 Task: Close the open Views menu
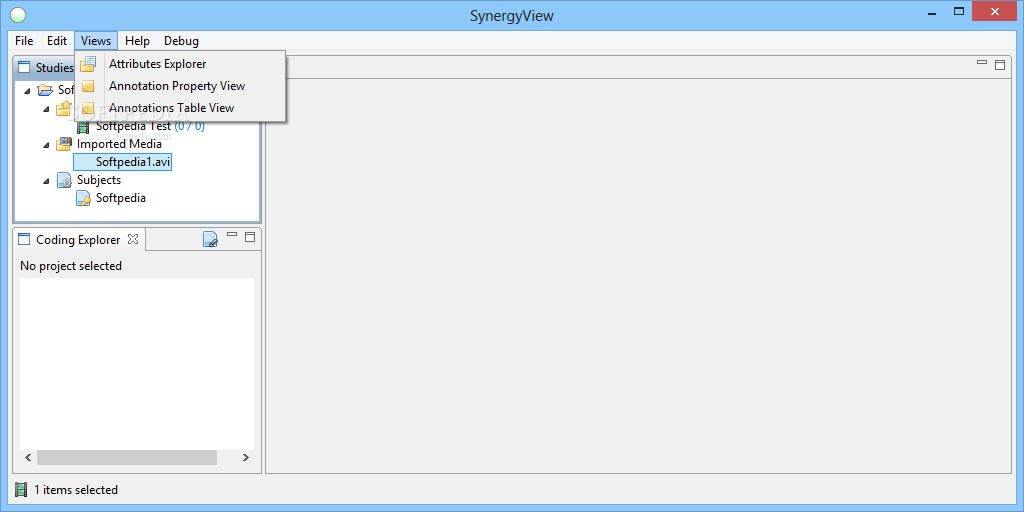point(96,40)
